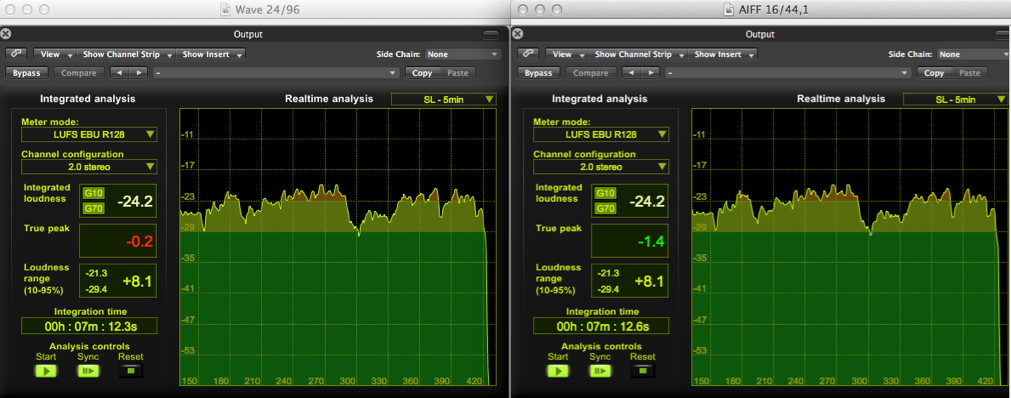Close the Output plugin panel in Wave 24/96

[x=6, y=34]
